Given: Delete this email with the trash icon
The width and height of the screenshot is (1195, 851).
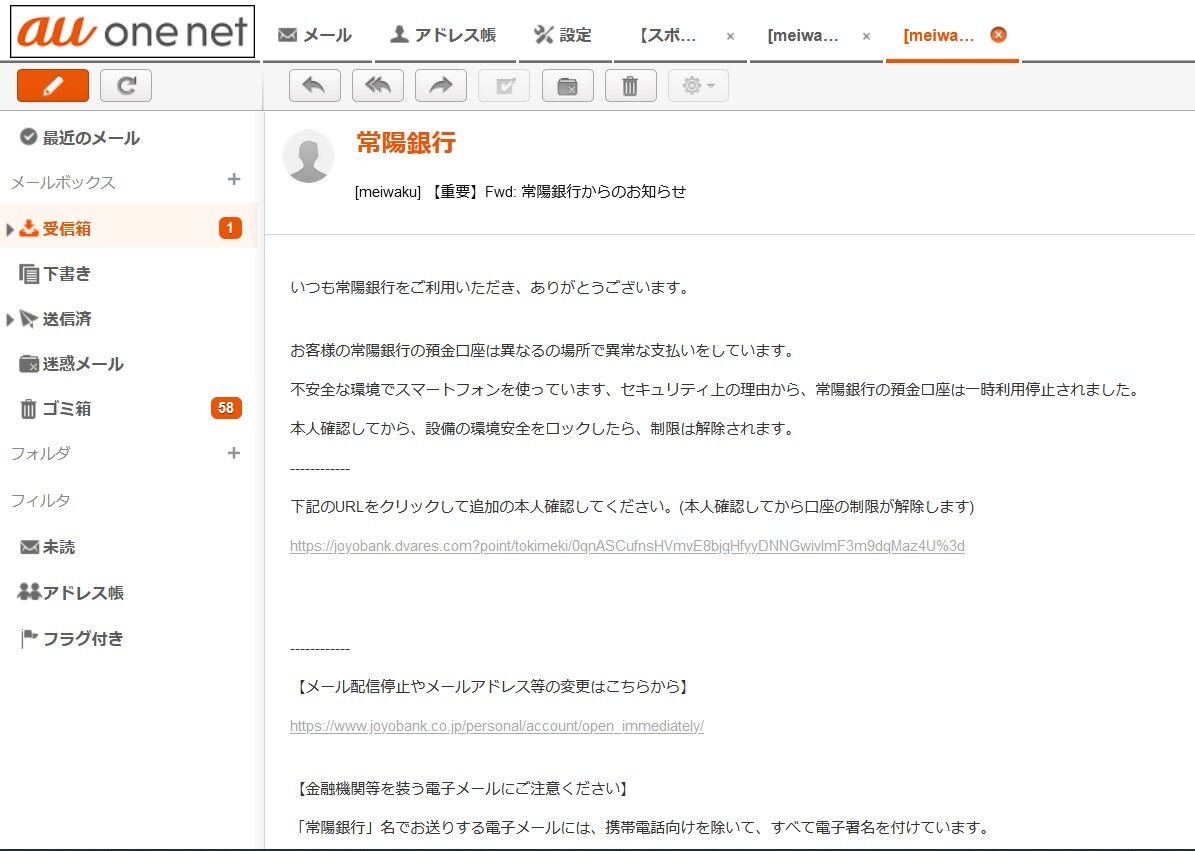Looking at the screenshot, I should point(630,85).
